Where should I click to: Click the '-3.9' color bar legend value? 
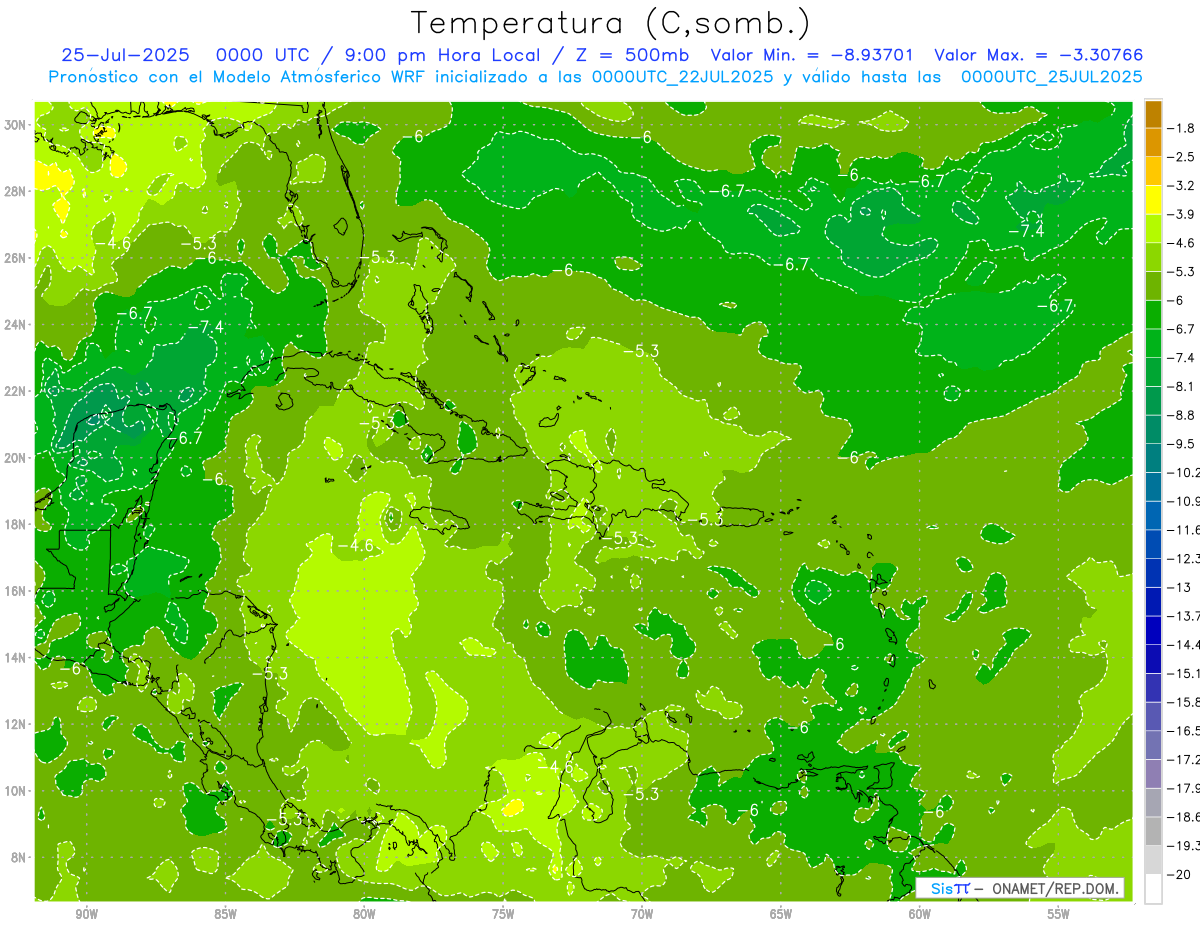pos(1182,214)
